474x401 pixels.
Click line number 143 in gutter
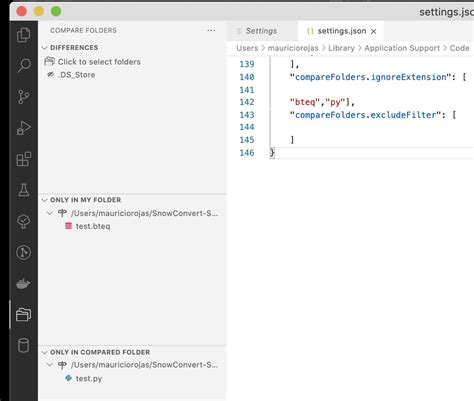point(247,115)
